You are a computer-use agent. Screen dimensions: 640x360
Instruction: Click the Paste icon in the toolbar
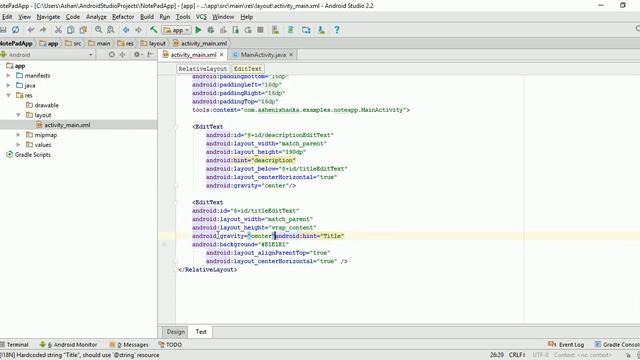tap(83, 30)
